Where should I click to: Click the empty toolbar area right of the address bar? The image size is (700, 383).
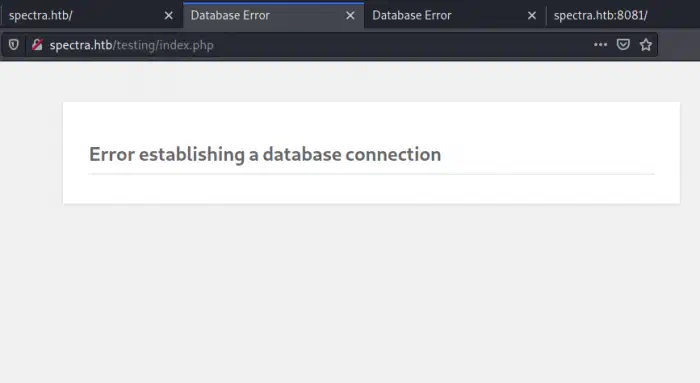click(x=679, y=45)
